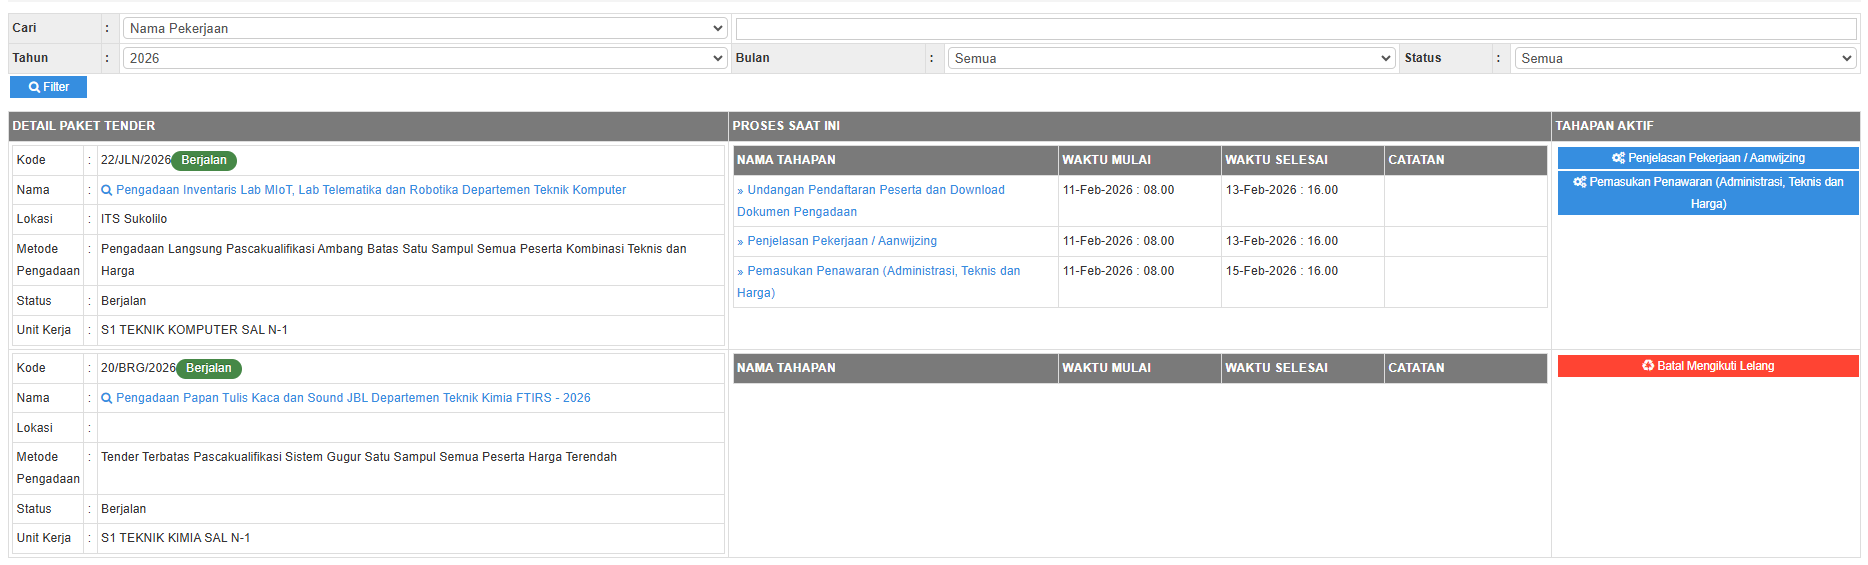Click the gears icon on Penjelasan Pekerjaan button
The height and width of the screenshot is (565, 1868).
click(x=1618, y=158)
